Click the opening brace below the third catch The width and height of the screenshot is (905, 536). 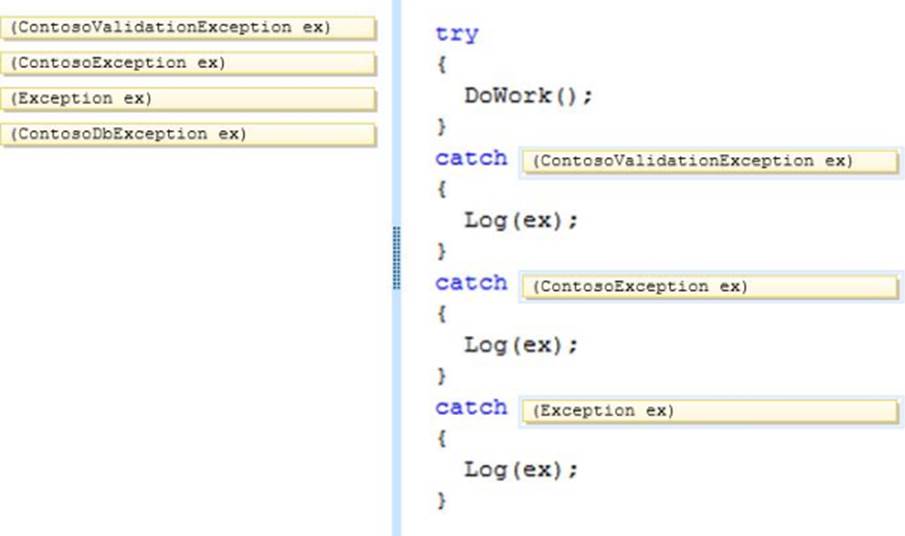[442, 438]
